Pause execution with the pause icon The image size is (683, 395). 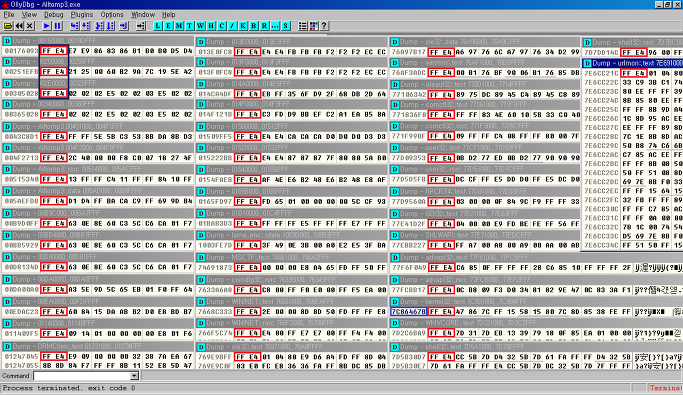pos(57,26)
